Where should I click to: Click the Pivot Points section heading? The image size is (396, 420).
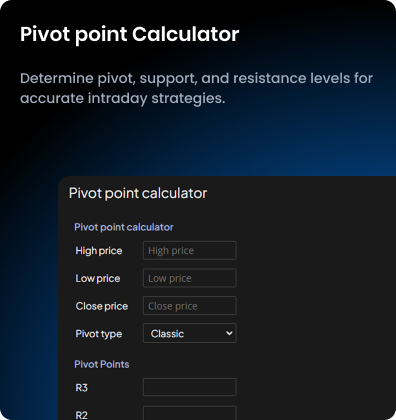102,364
